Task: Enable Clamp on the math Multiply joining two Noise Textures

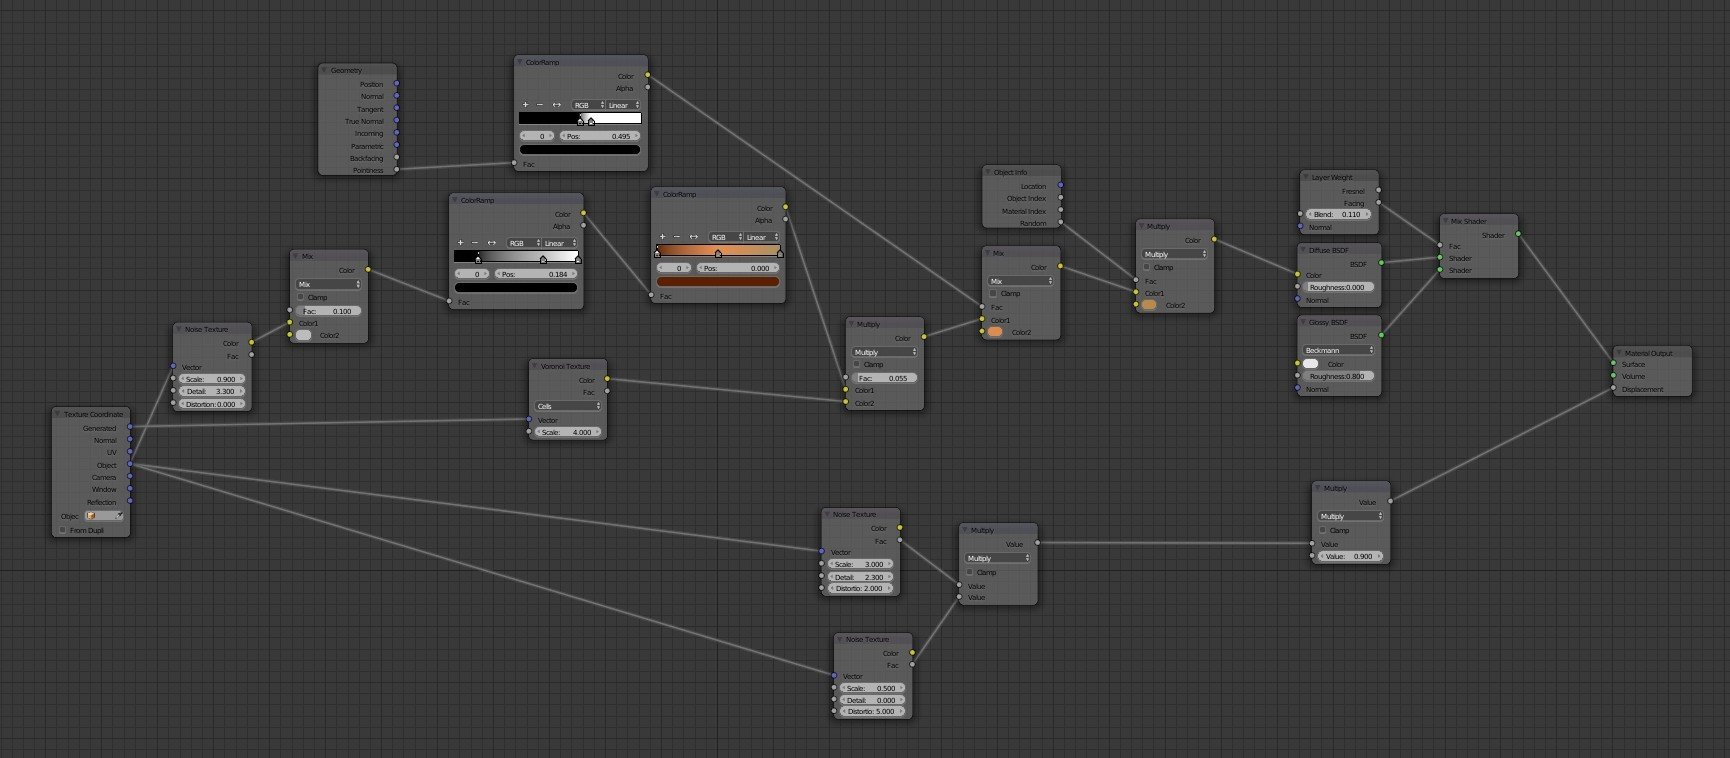Action: click(970, 572)
